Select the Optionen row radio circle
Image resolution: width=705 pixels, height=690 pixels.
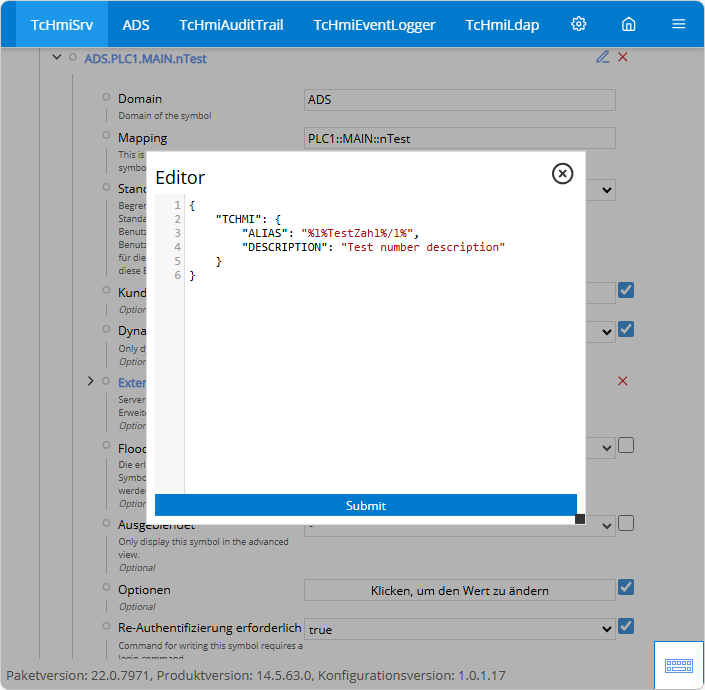coord(106,587)
